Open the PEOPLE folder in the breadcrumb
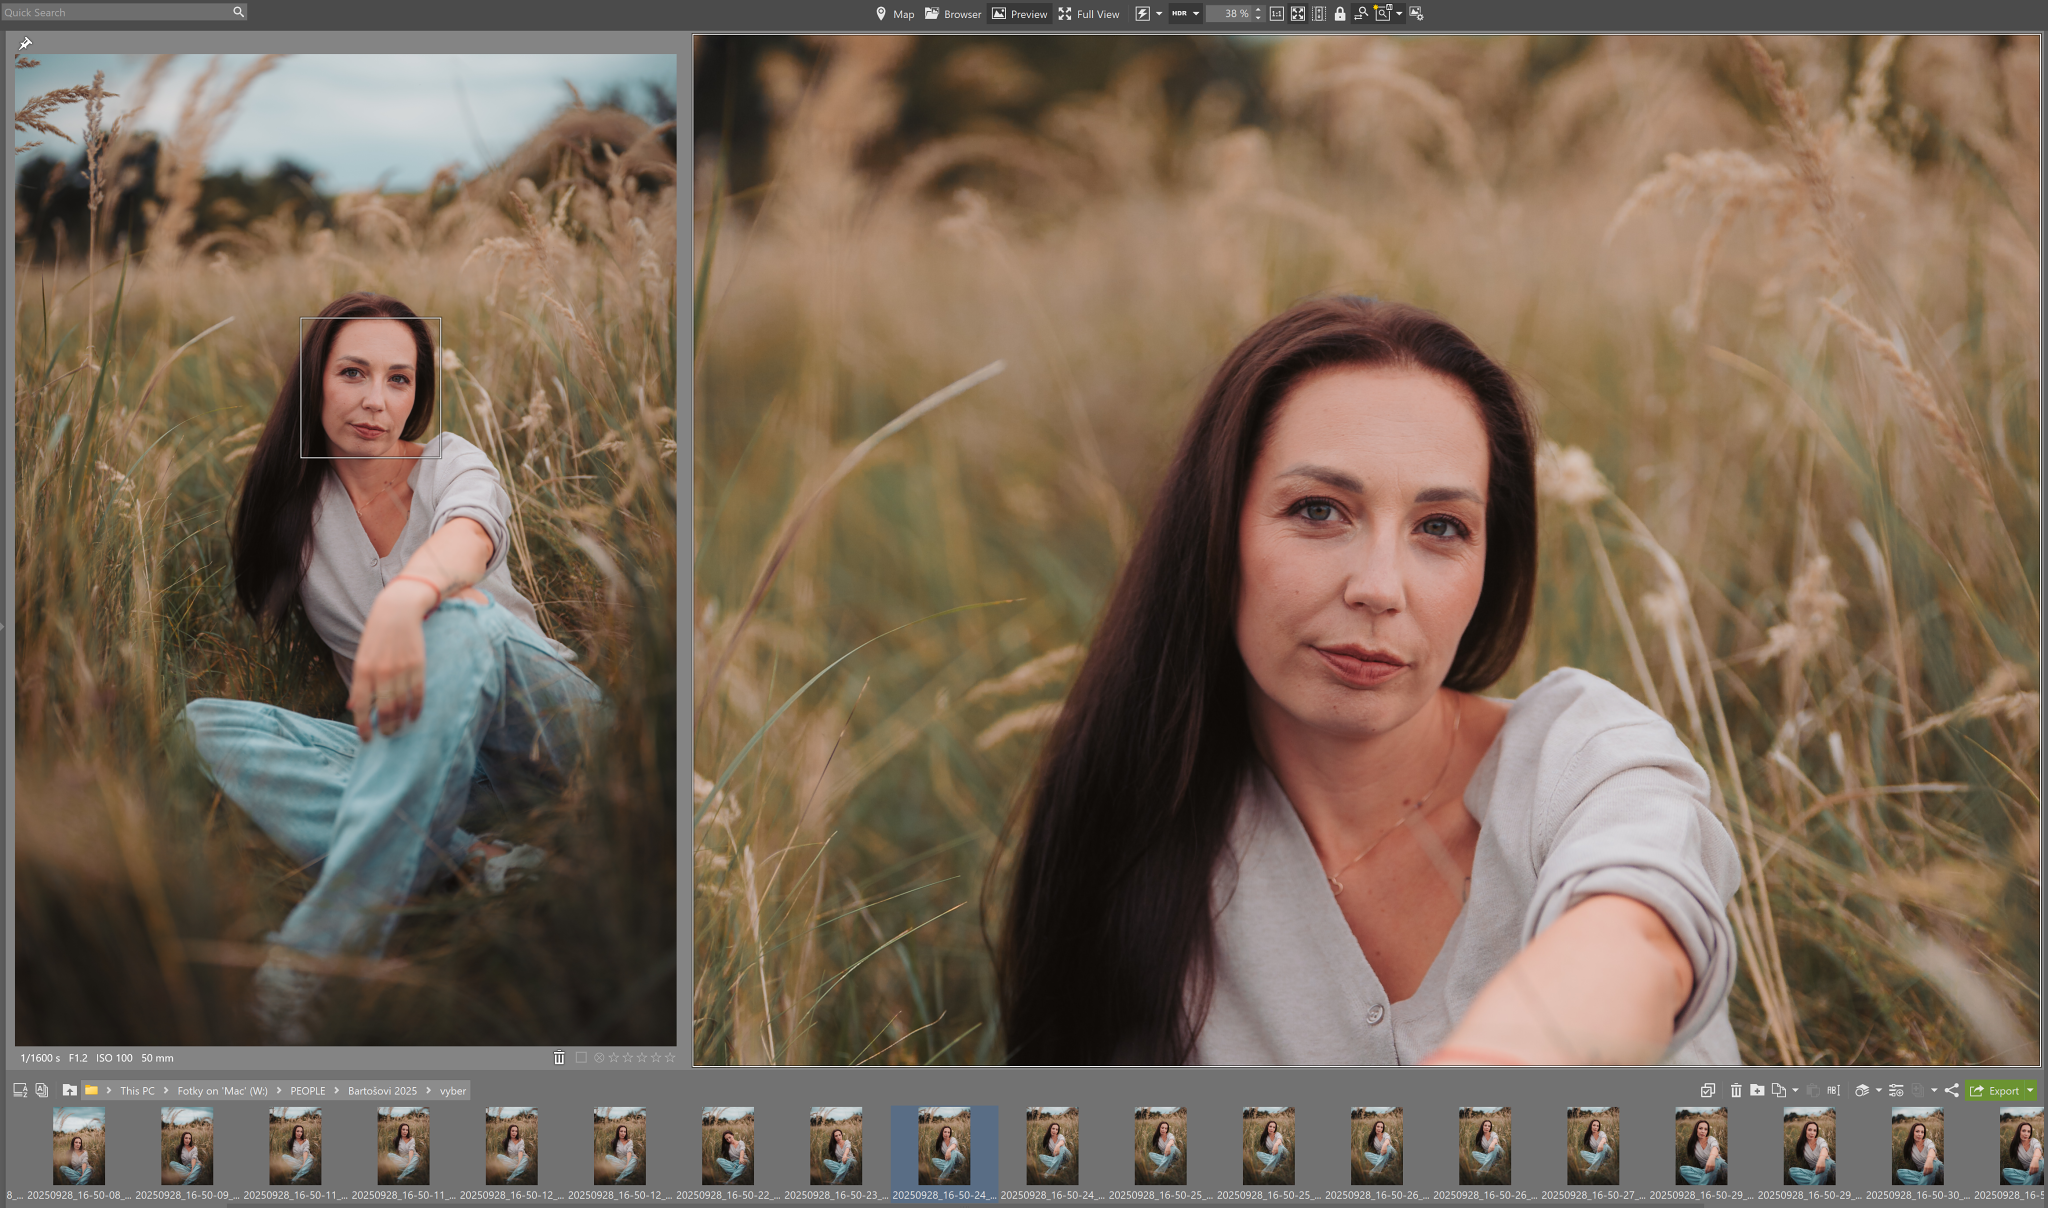The width and height of the screenshot is (2048, 1208). [x=307, y=1091]
